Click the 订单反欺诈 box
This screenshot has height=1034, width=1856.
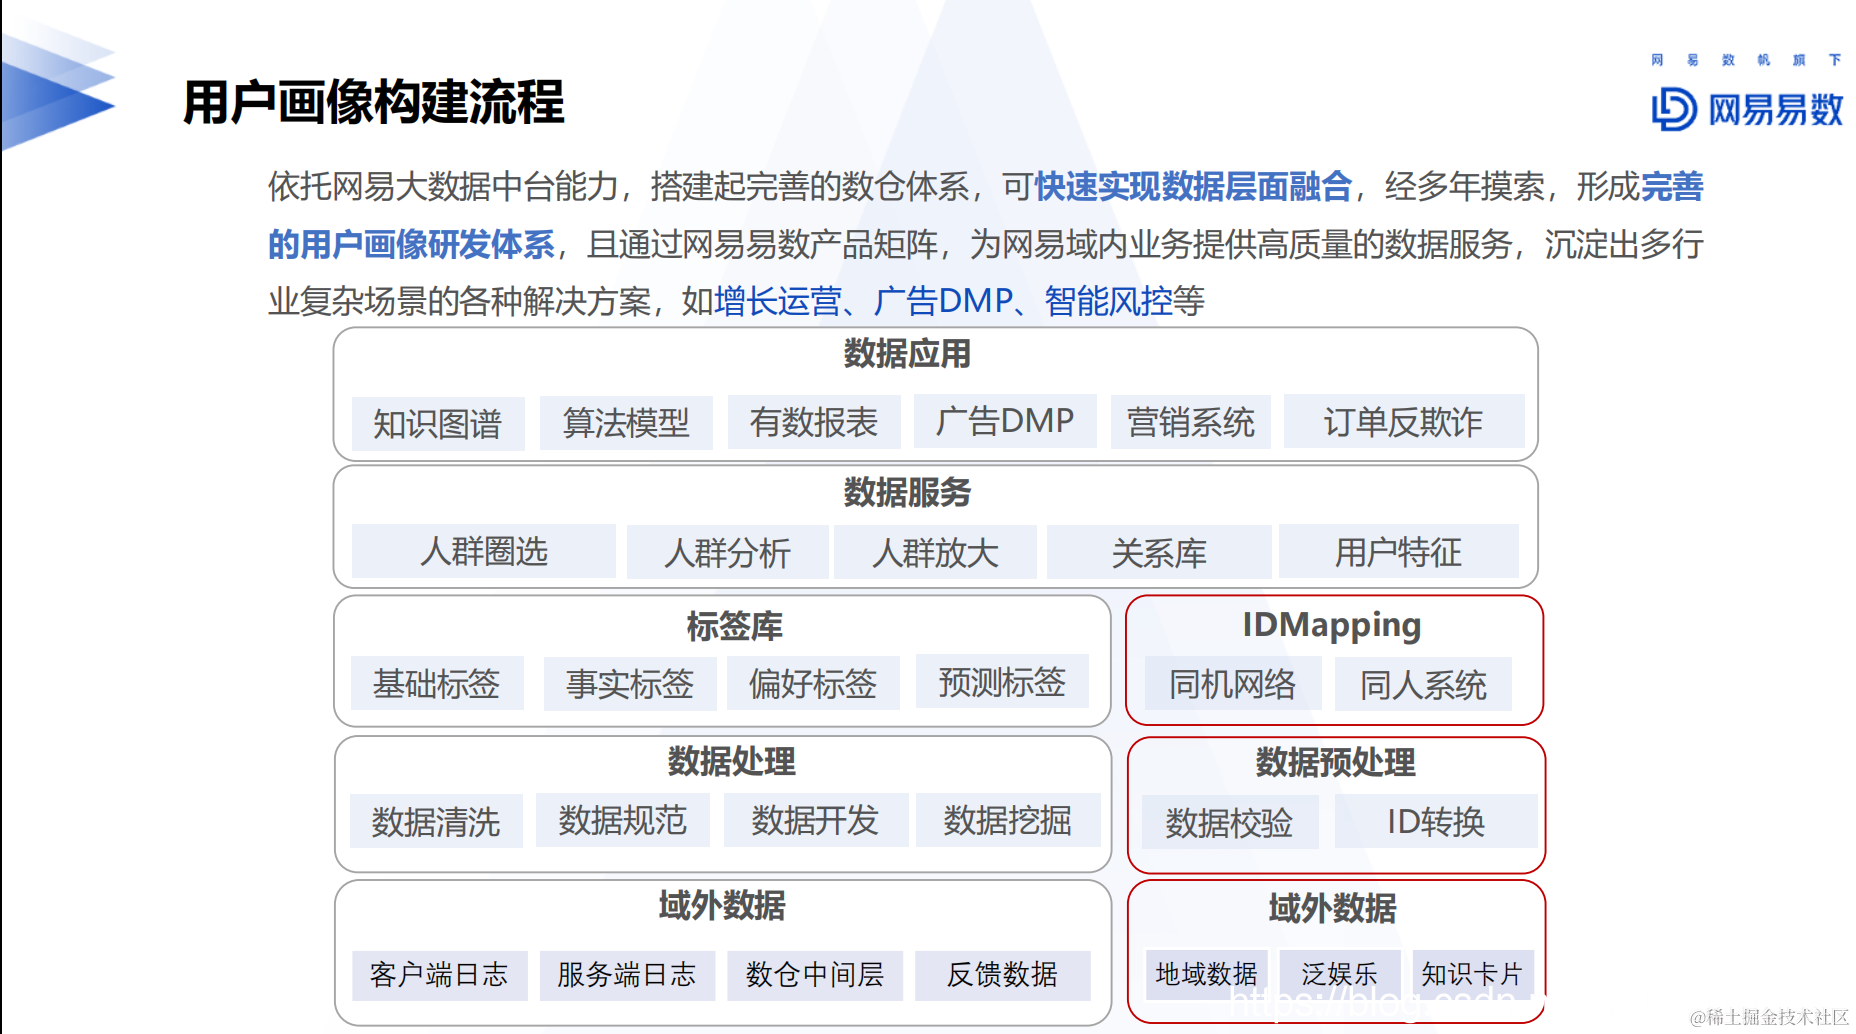tap(1404, 421)
